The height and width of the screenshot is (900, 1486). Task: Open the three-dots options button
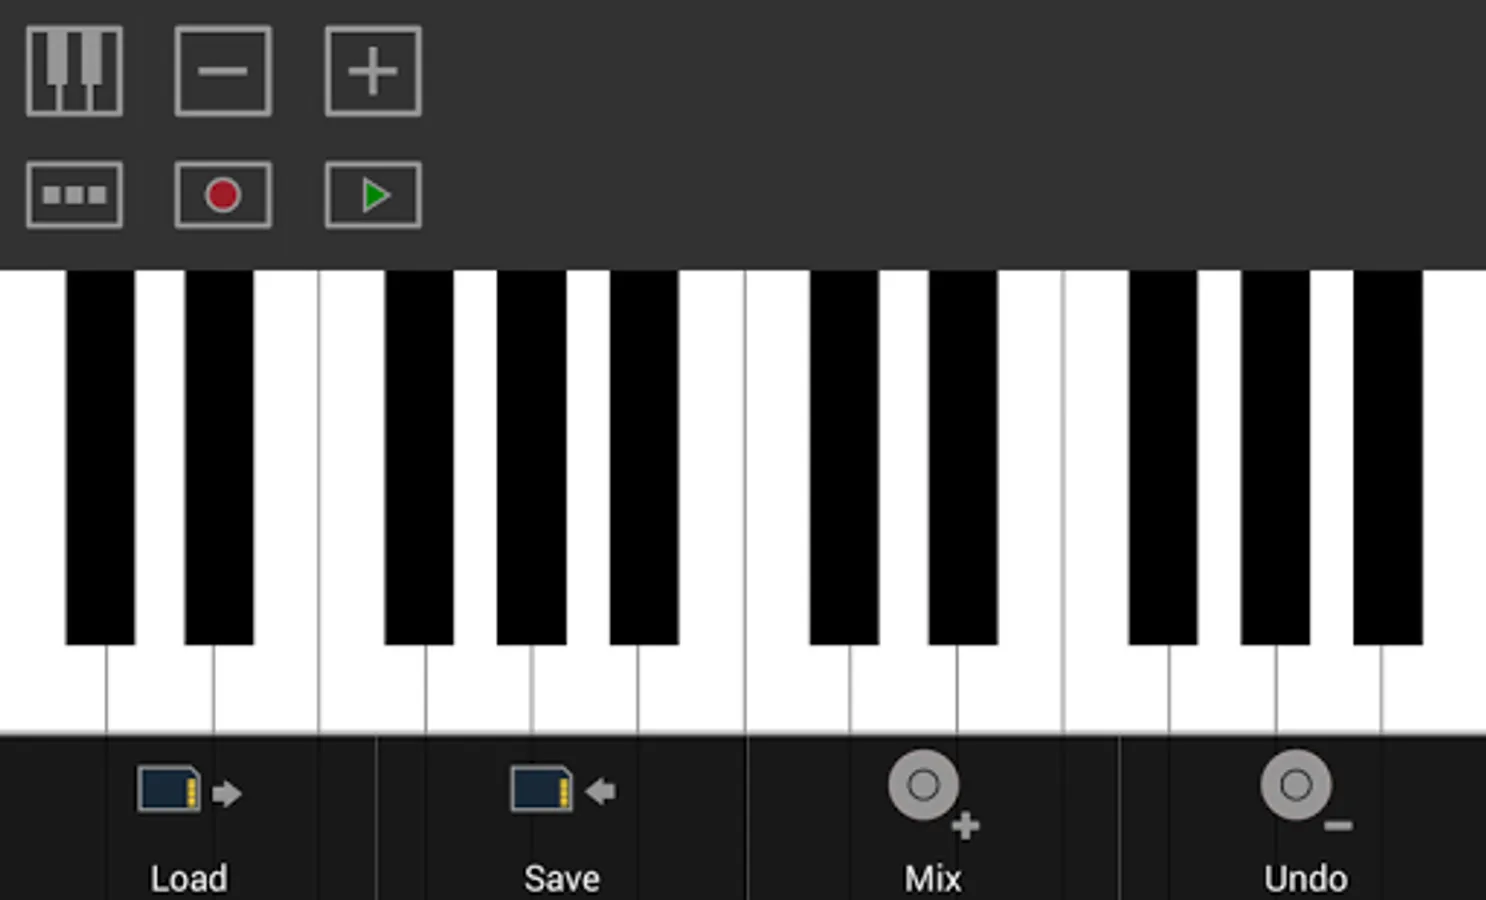(74, 195)
